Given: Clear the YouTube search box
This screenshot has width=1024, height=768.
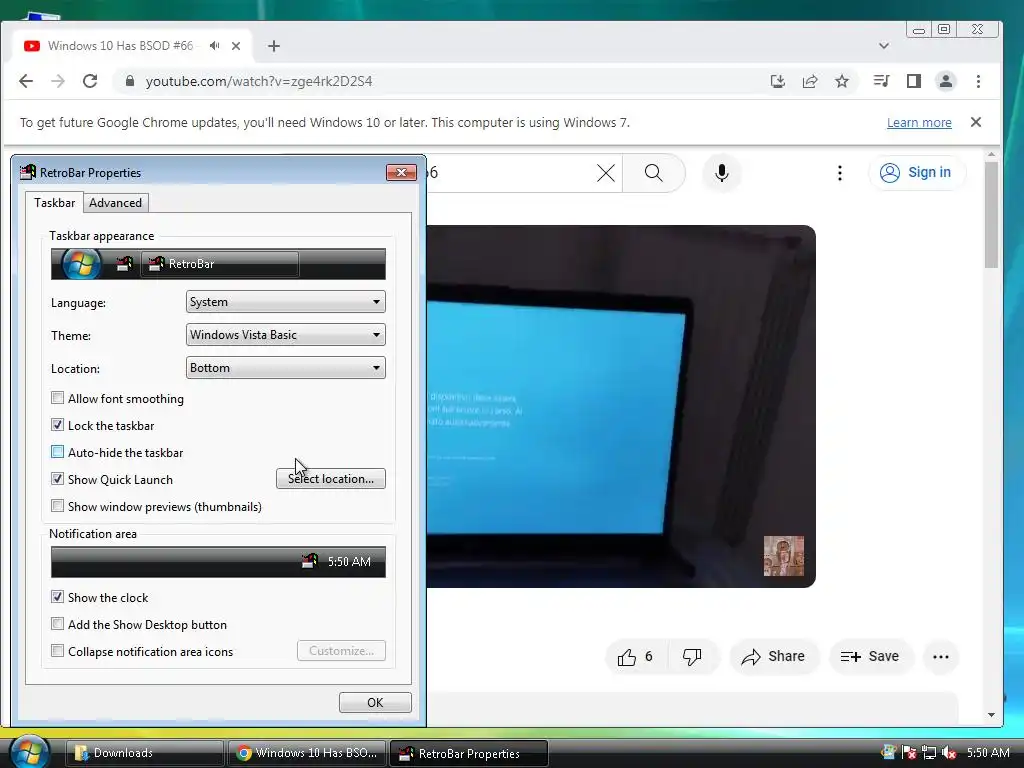Looking at the screenshot, I should [606, 172].
